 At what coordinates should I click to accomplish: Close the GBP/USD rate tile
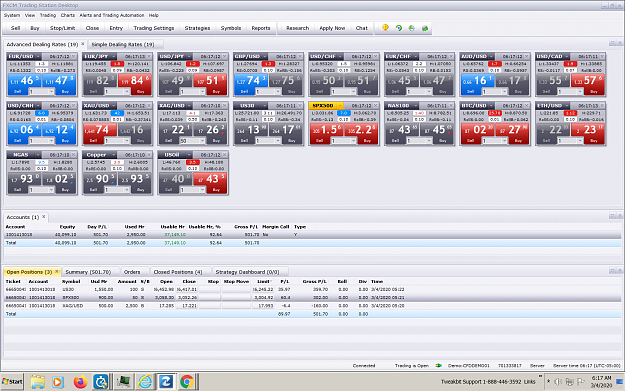[300, 56]
